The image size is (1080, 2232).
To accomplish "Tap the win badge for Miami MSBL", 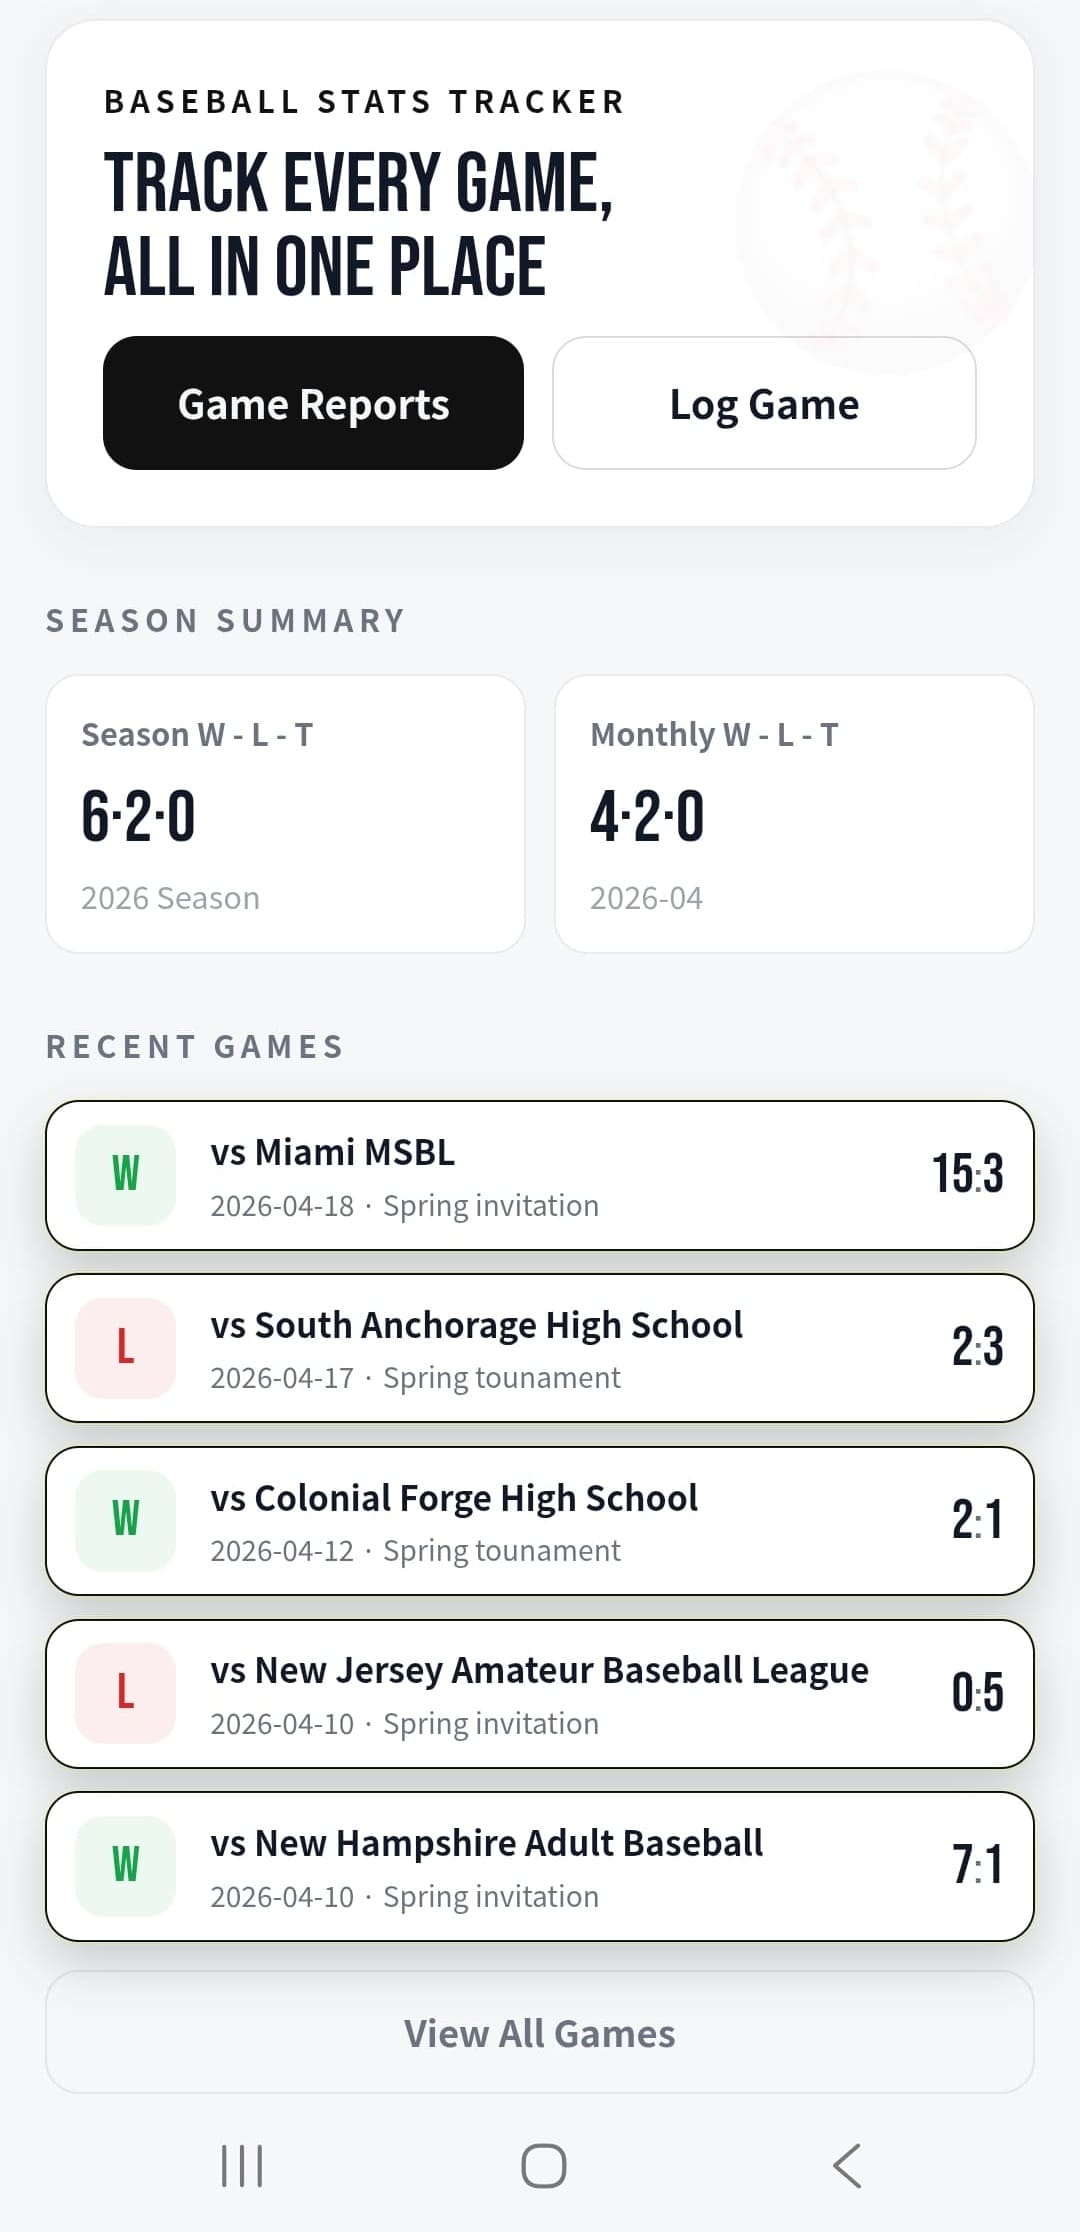I will click(x=126, y=1175).
